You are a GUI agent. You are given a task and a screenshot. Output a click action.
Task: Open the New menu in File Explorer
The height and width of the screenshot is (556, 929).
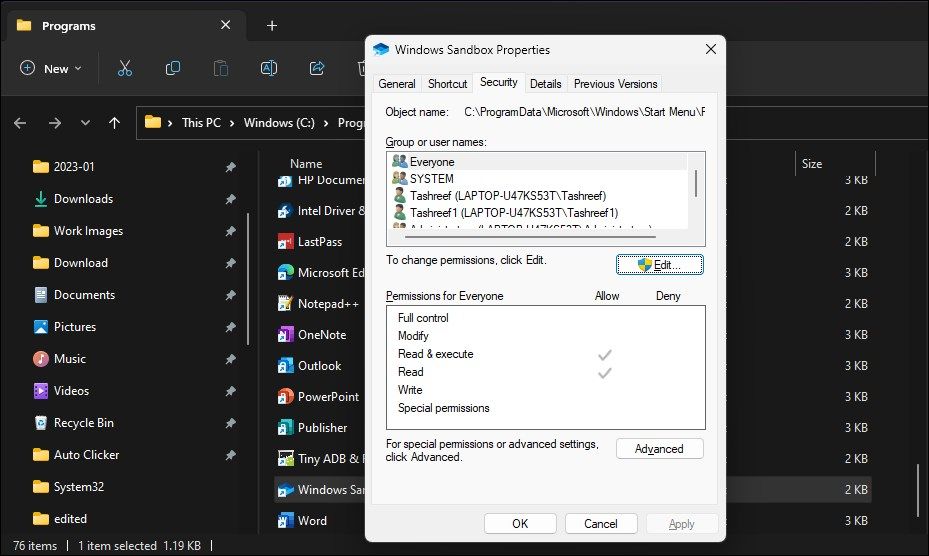[50, 68]
